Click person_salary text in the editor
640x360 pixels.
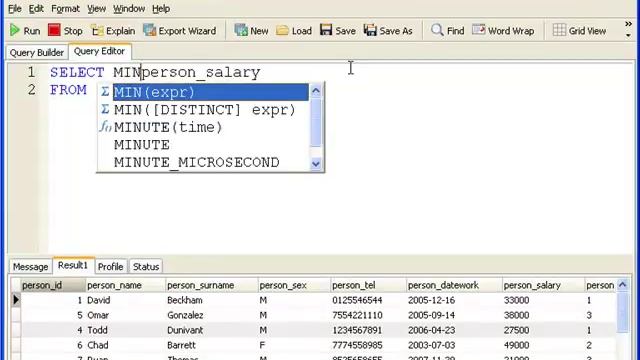point(201,73)
